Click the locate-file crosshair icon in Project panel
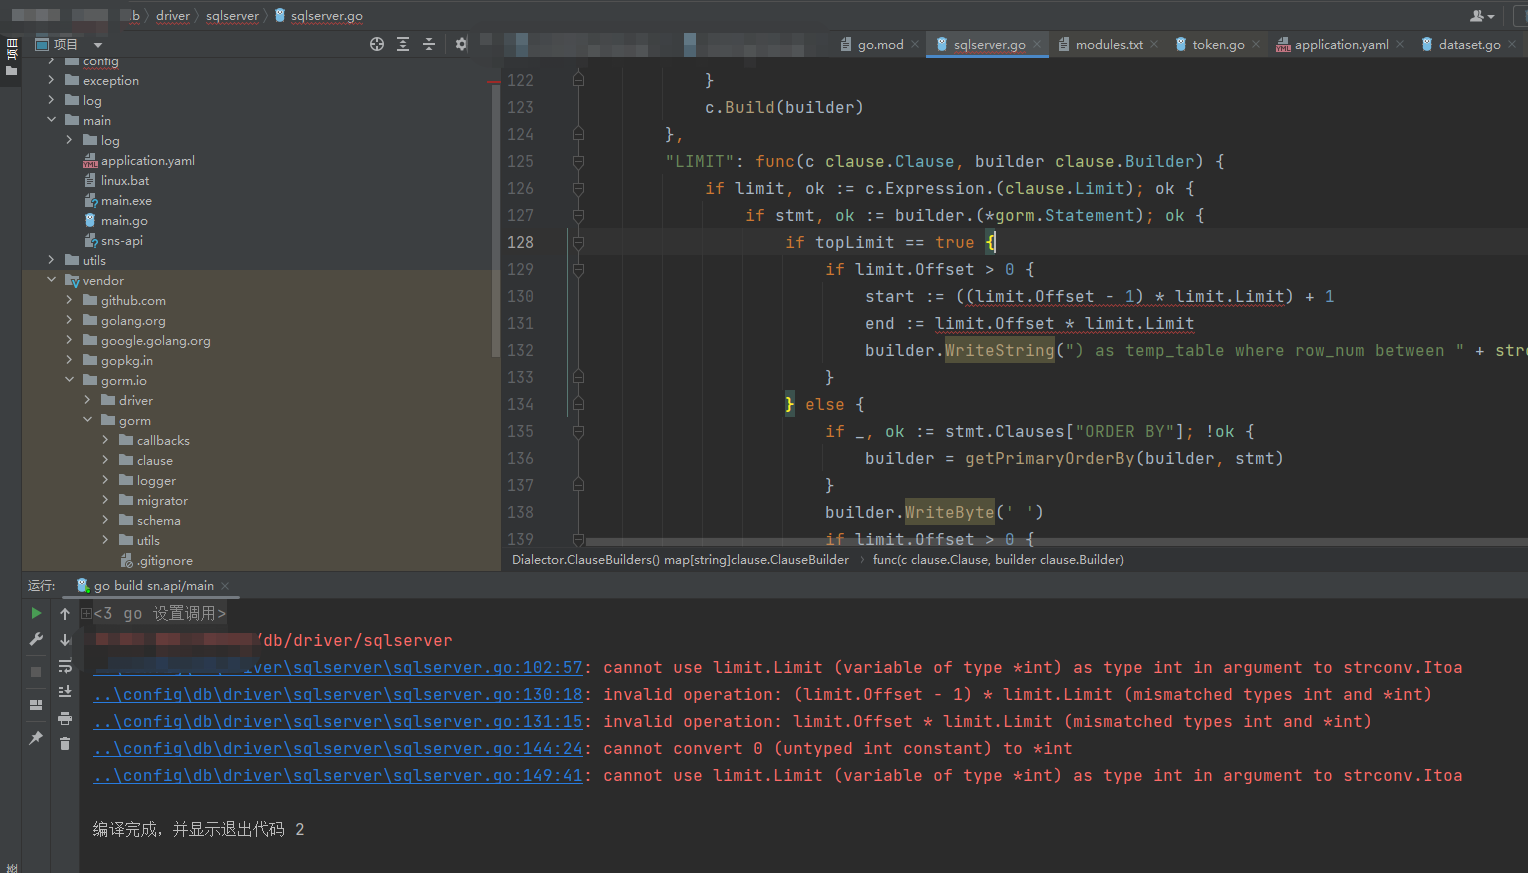The width and height of the screenshot is (1528, 873). coord(377,44)
